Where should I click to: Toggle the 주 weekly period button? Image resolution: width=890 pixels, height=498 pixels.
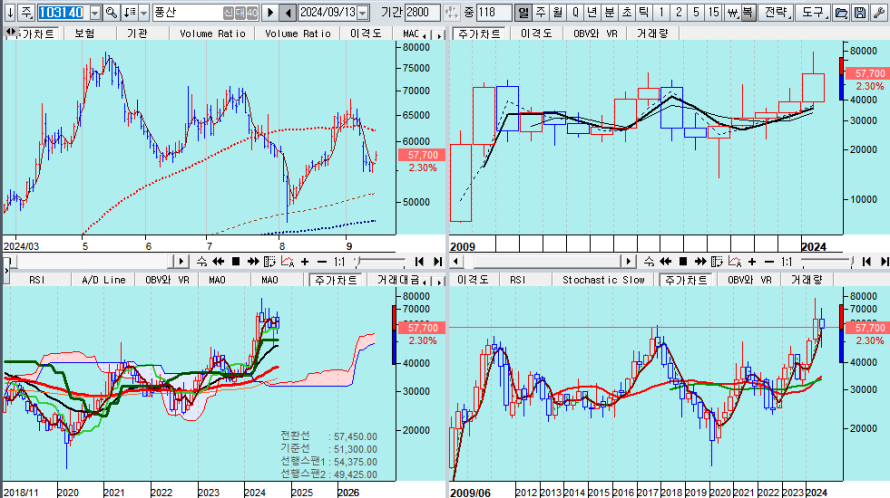click(x=540, y=12)
